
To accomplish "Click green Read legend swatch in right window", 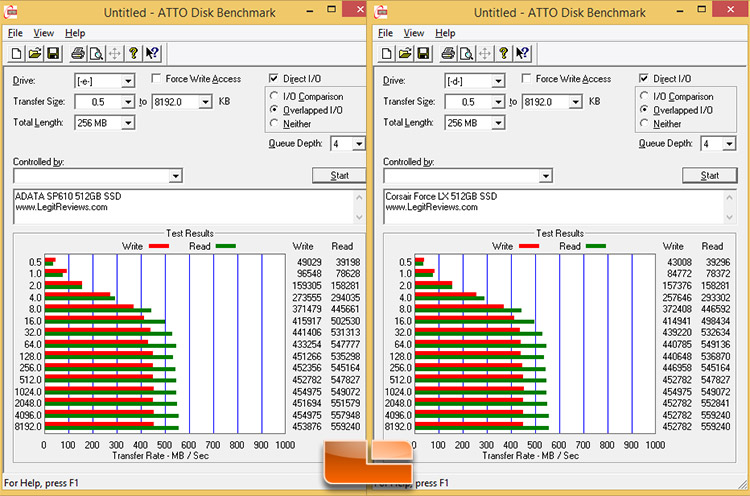I will [x=596, y=246].
